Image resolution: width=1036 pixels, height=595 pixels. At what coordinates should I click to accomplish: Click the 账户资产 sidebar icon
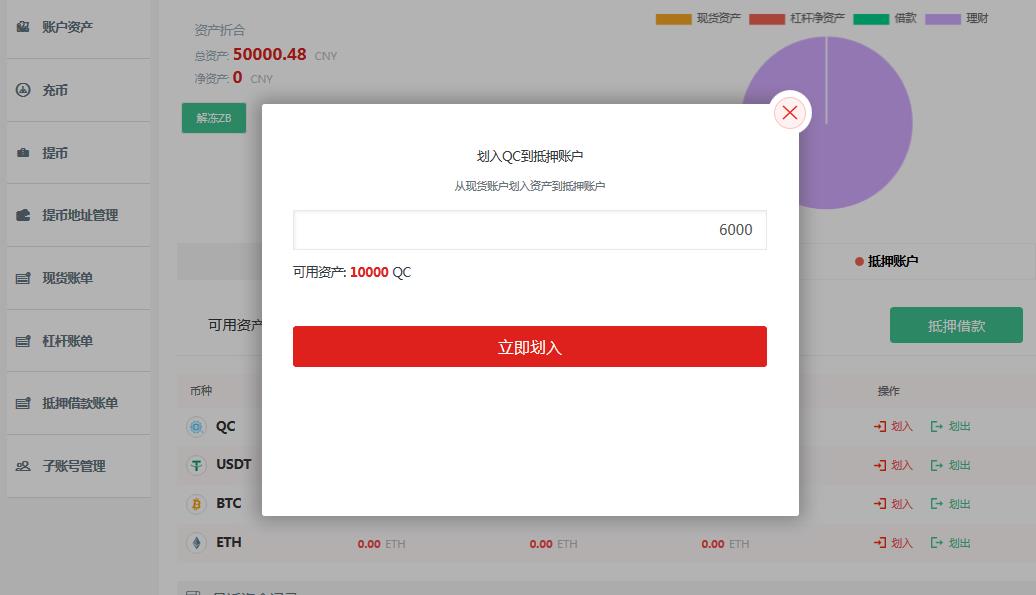pos(23,27)
